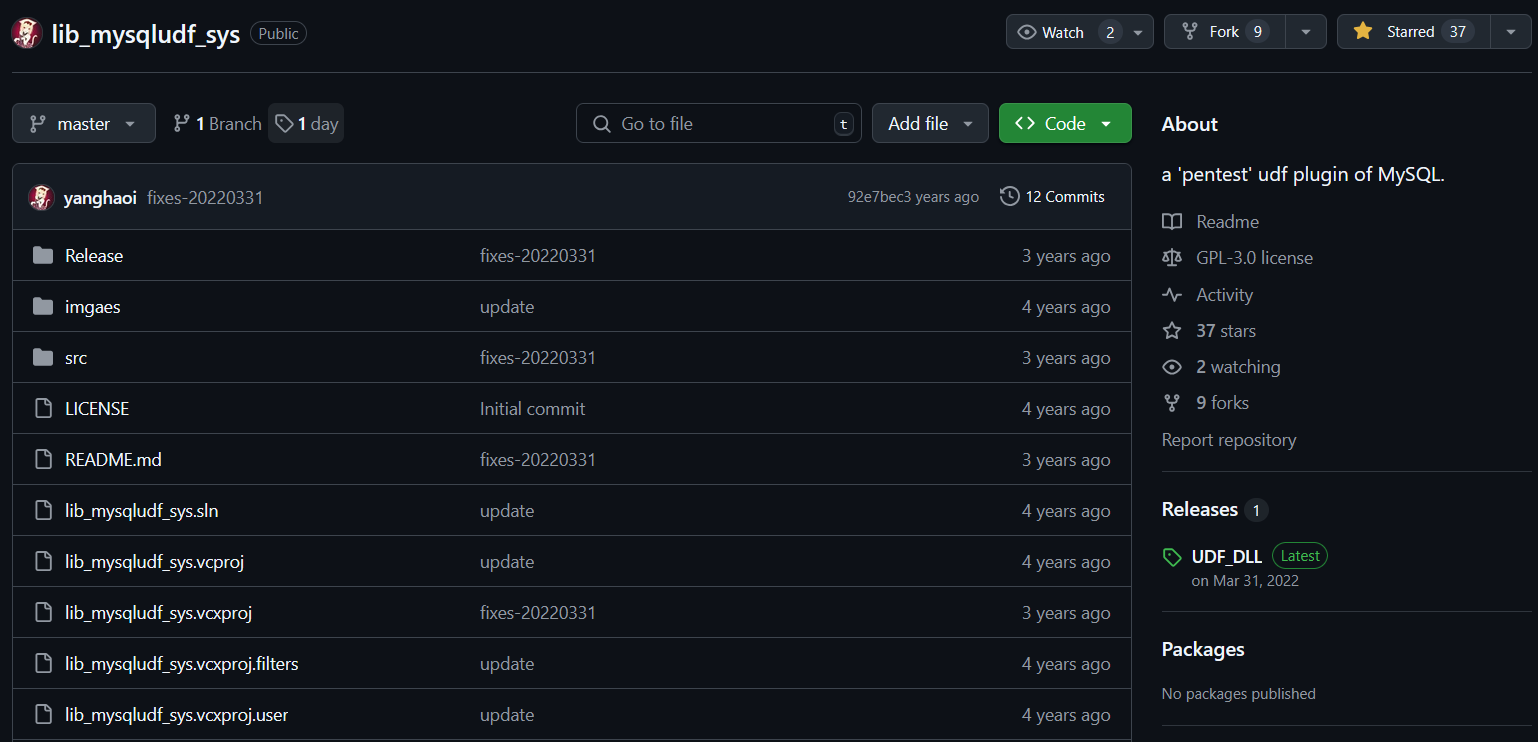Click the repository owner avatar beside lib_mysqludf_sys
This screenshot has width=1538, height=742.
pos(27,33)
